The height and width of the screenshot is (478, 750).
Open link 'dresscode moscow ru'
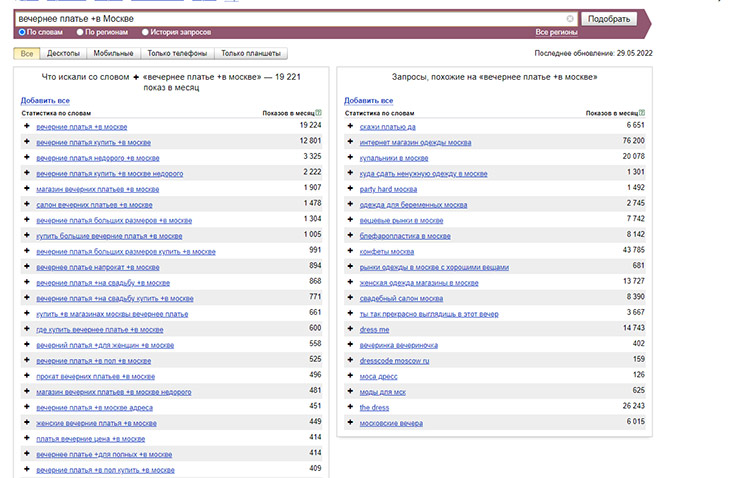[x=394, y=361]
